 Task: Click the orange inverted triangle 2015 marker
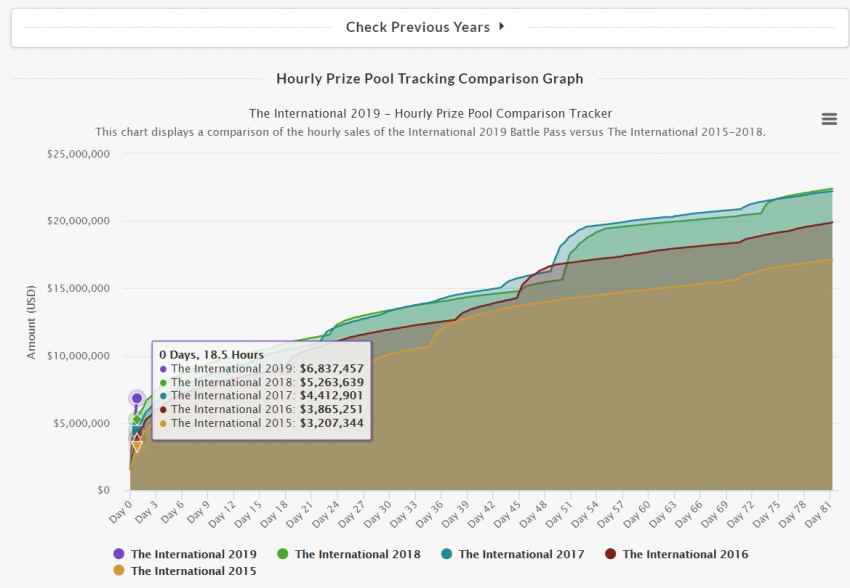click(137, 447)
